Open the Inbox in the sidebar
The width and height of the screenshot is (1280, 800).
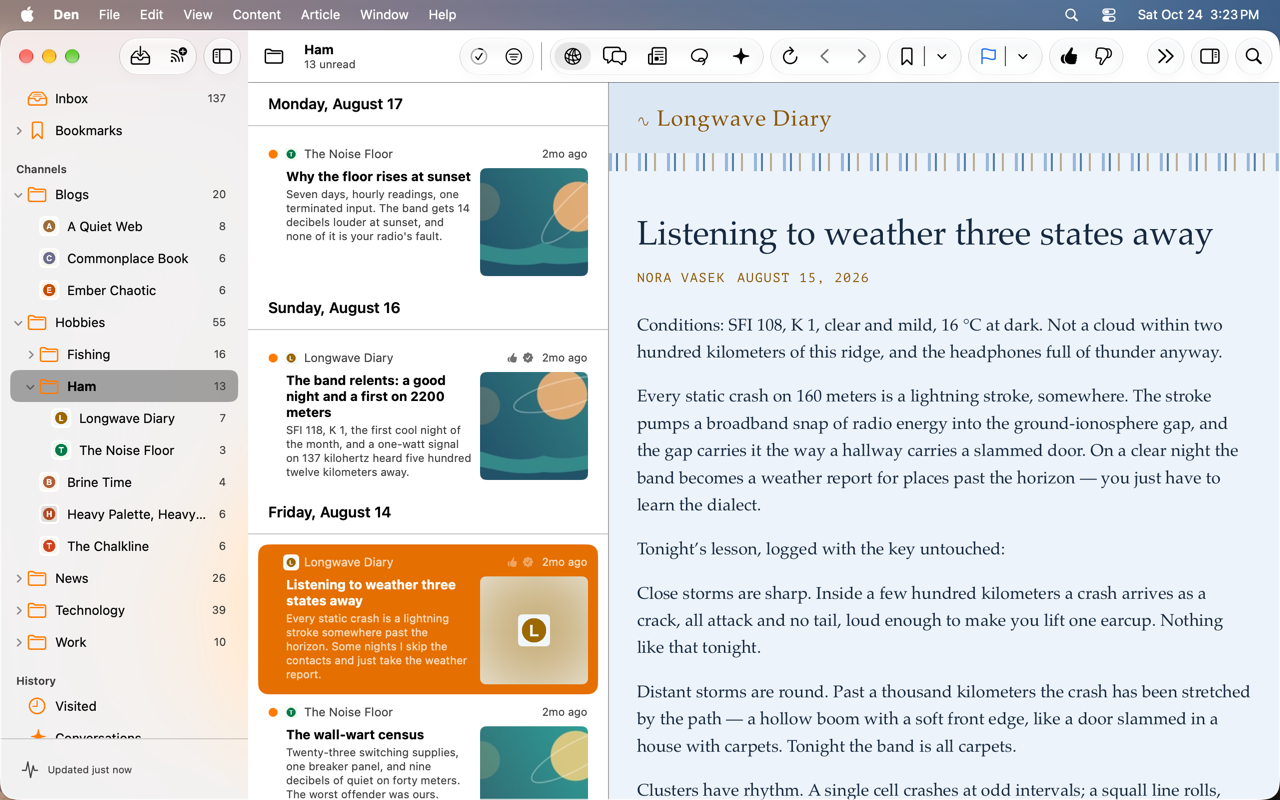124,98
